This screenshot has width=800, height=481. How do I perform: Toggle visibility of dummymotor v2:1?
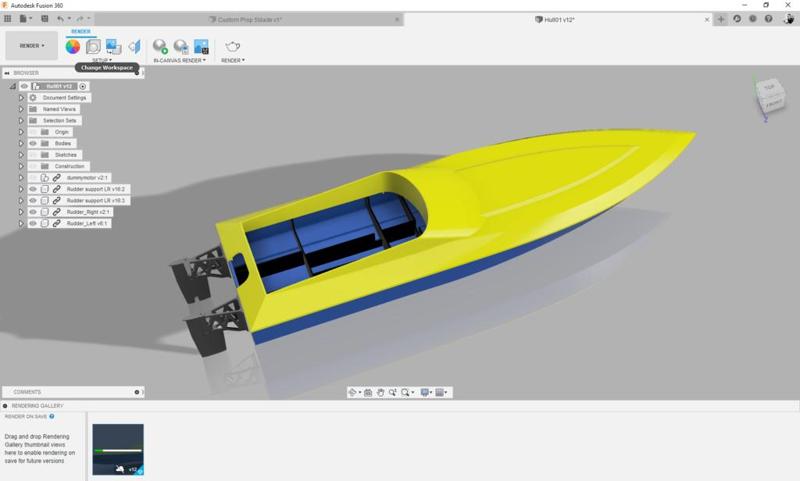point(33,178)
